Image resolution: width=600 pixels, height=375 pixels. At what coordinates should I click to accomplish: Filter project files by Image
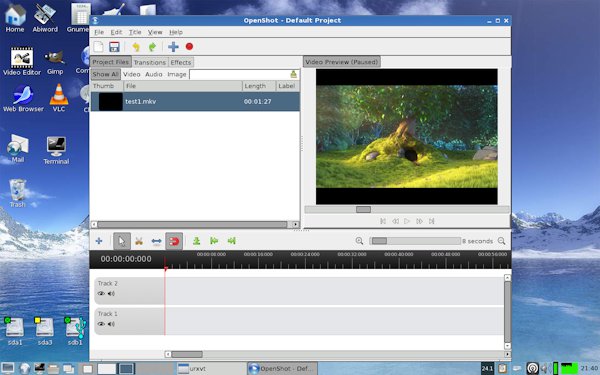click(x=177, y=74)
